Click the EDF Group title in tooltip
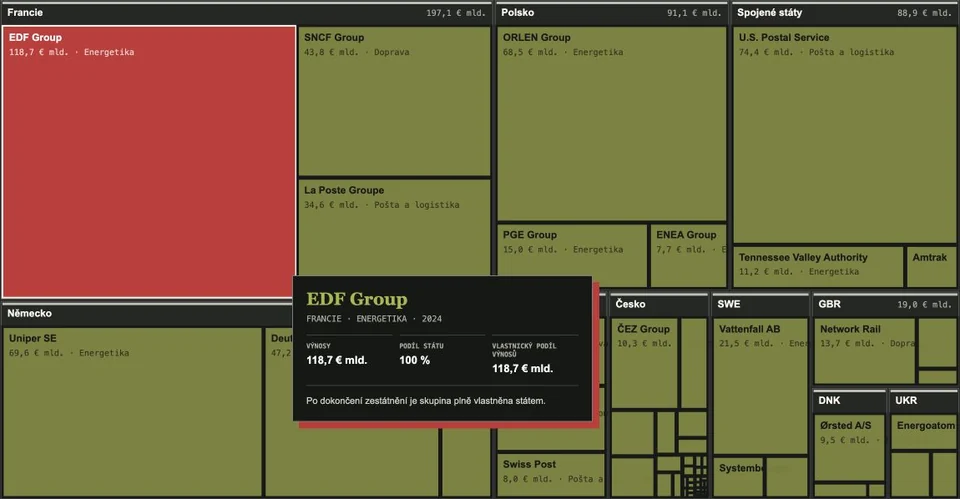 [356, 299]
